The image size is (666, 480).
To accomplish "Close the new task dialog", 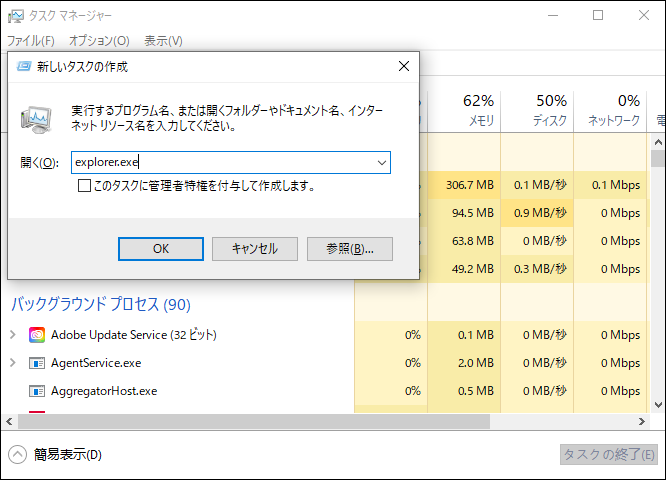I will [x=403, y=67].
